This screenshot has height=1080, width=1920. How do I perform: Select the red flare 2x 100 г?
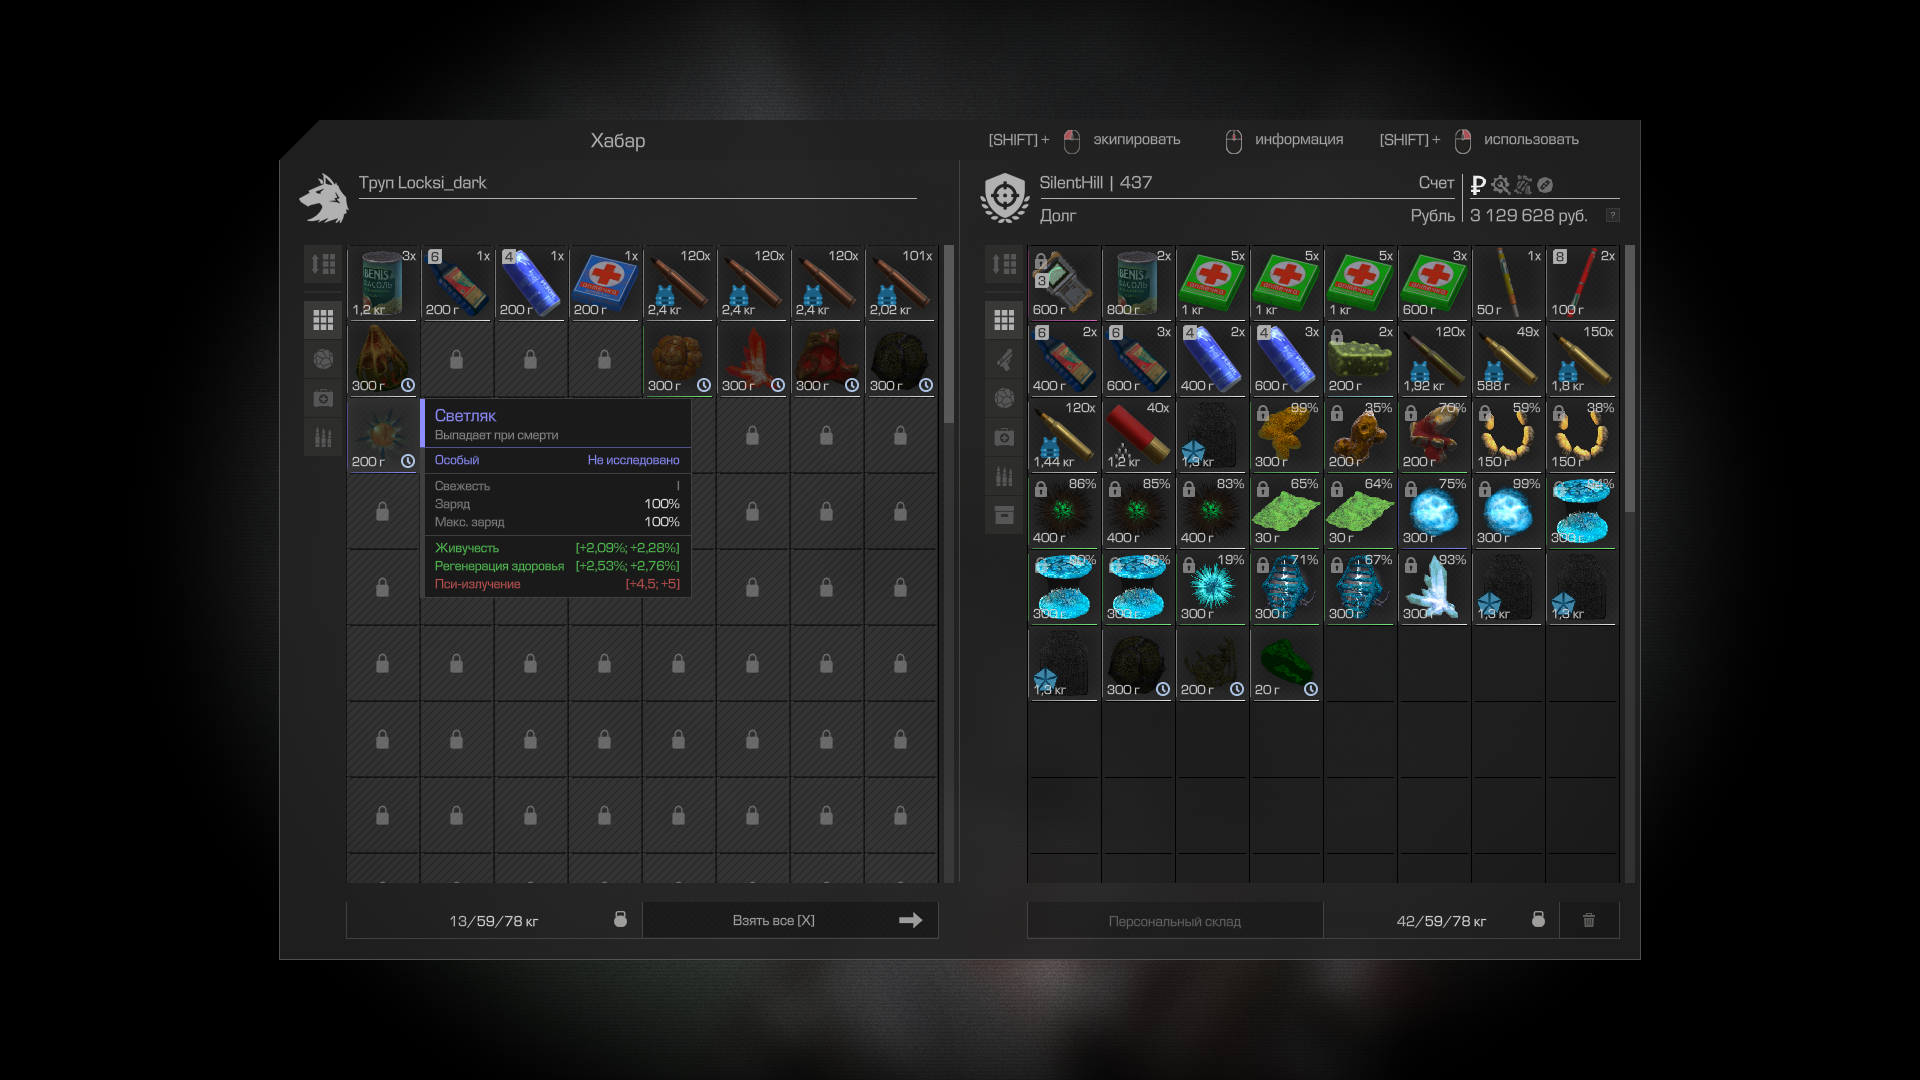click(x=1582, y=283)
